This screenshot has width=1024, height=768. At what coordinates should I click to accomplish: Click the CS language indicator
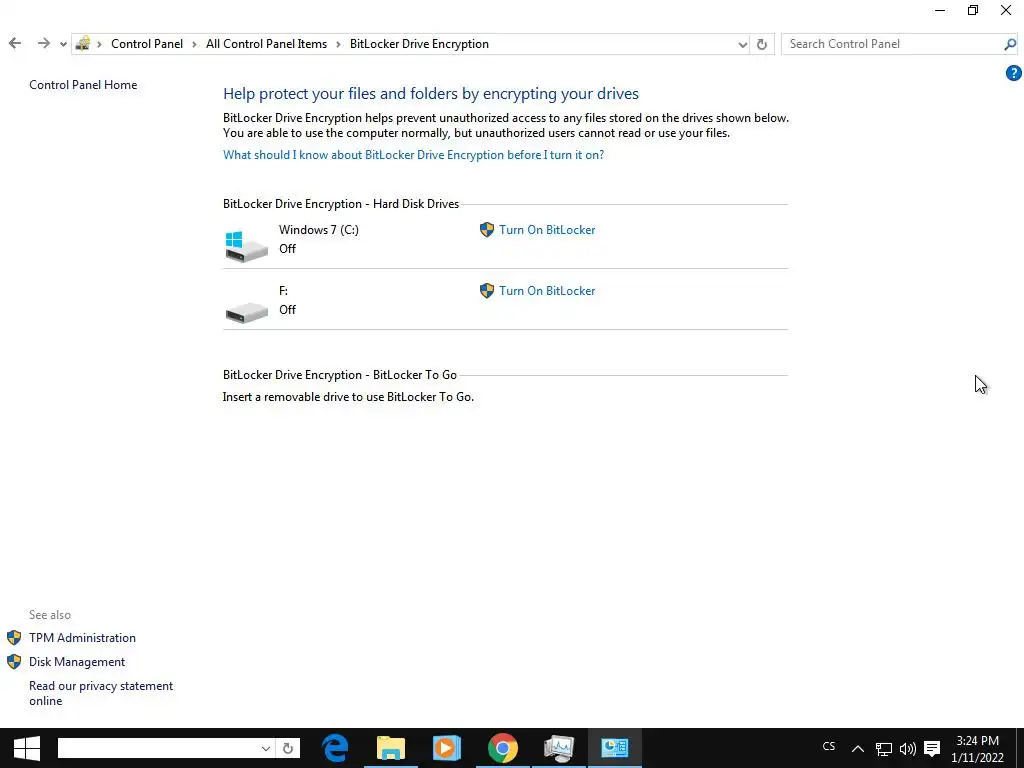829,746
